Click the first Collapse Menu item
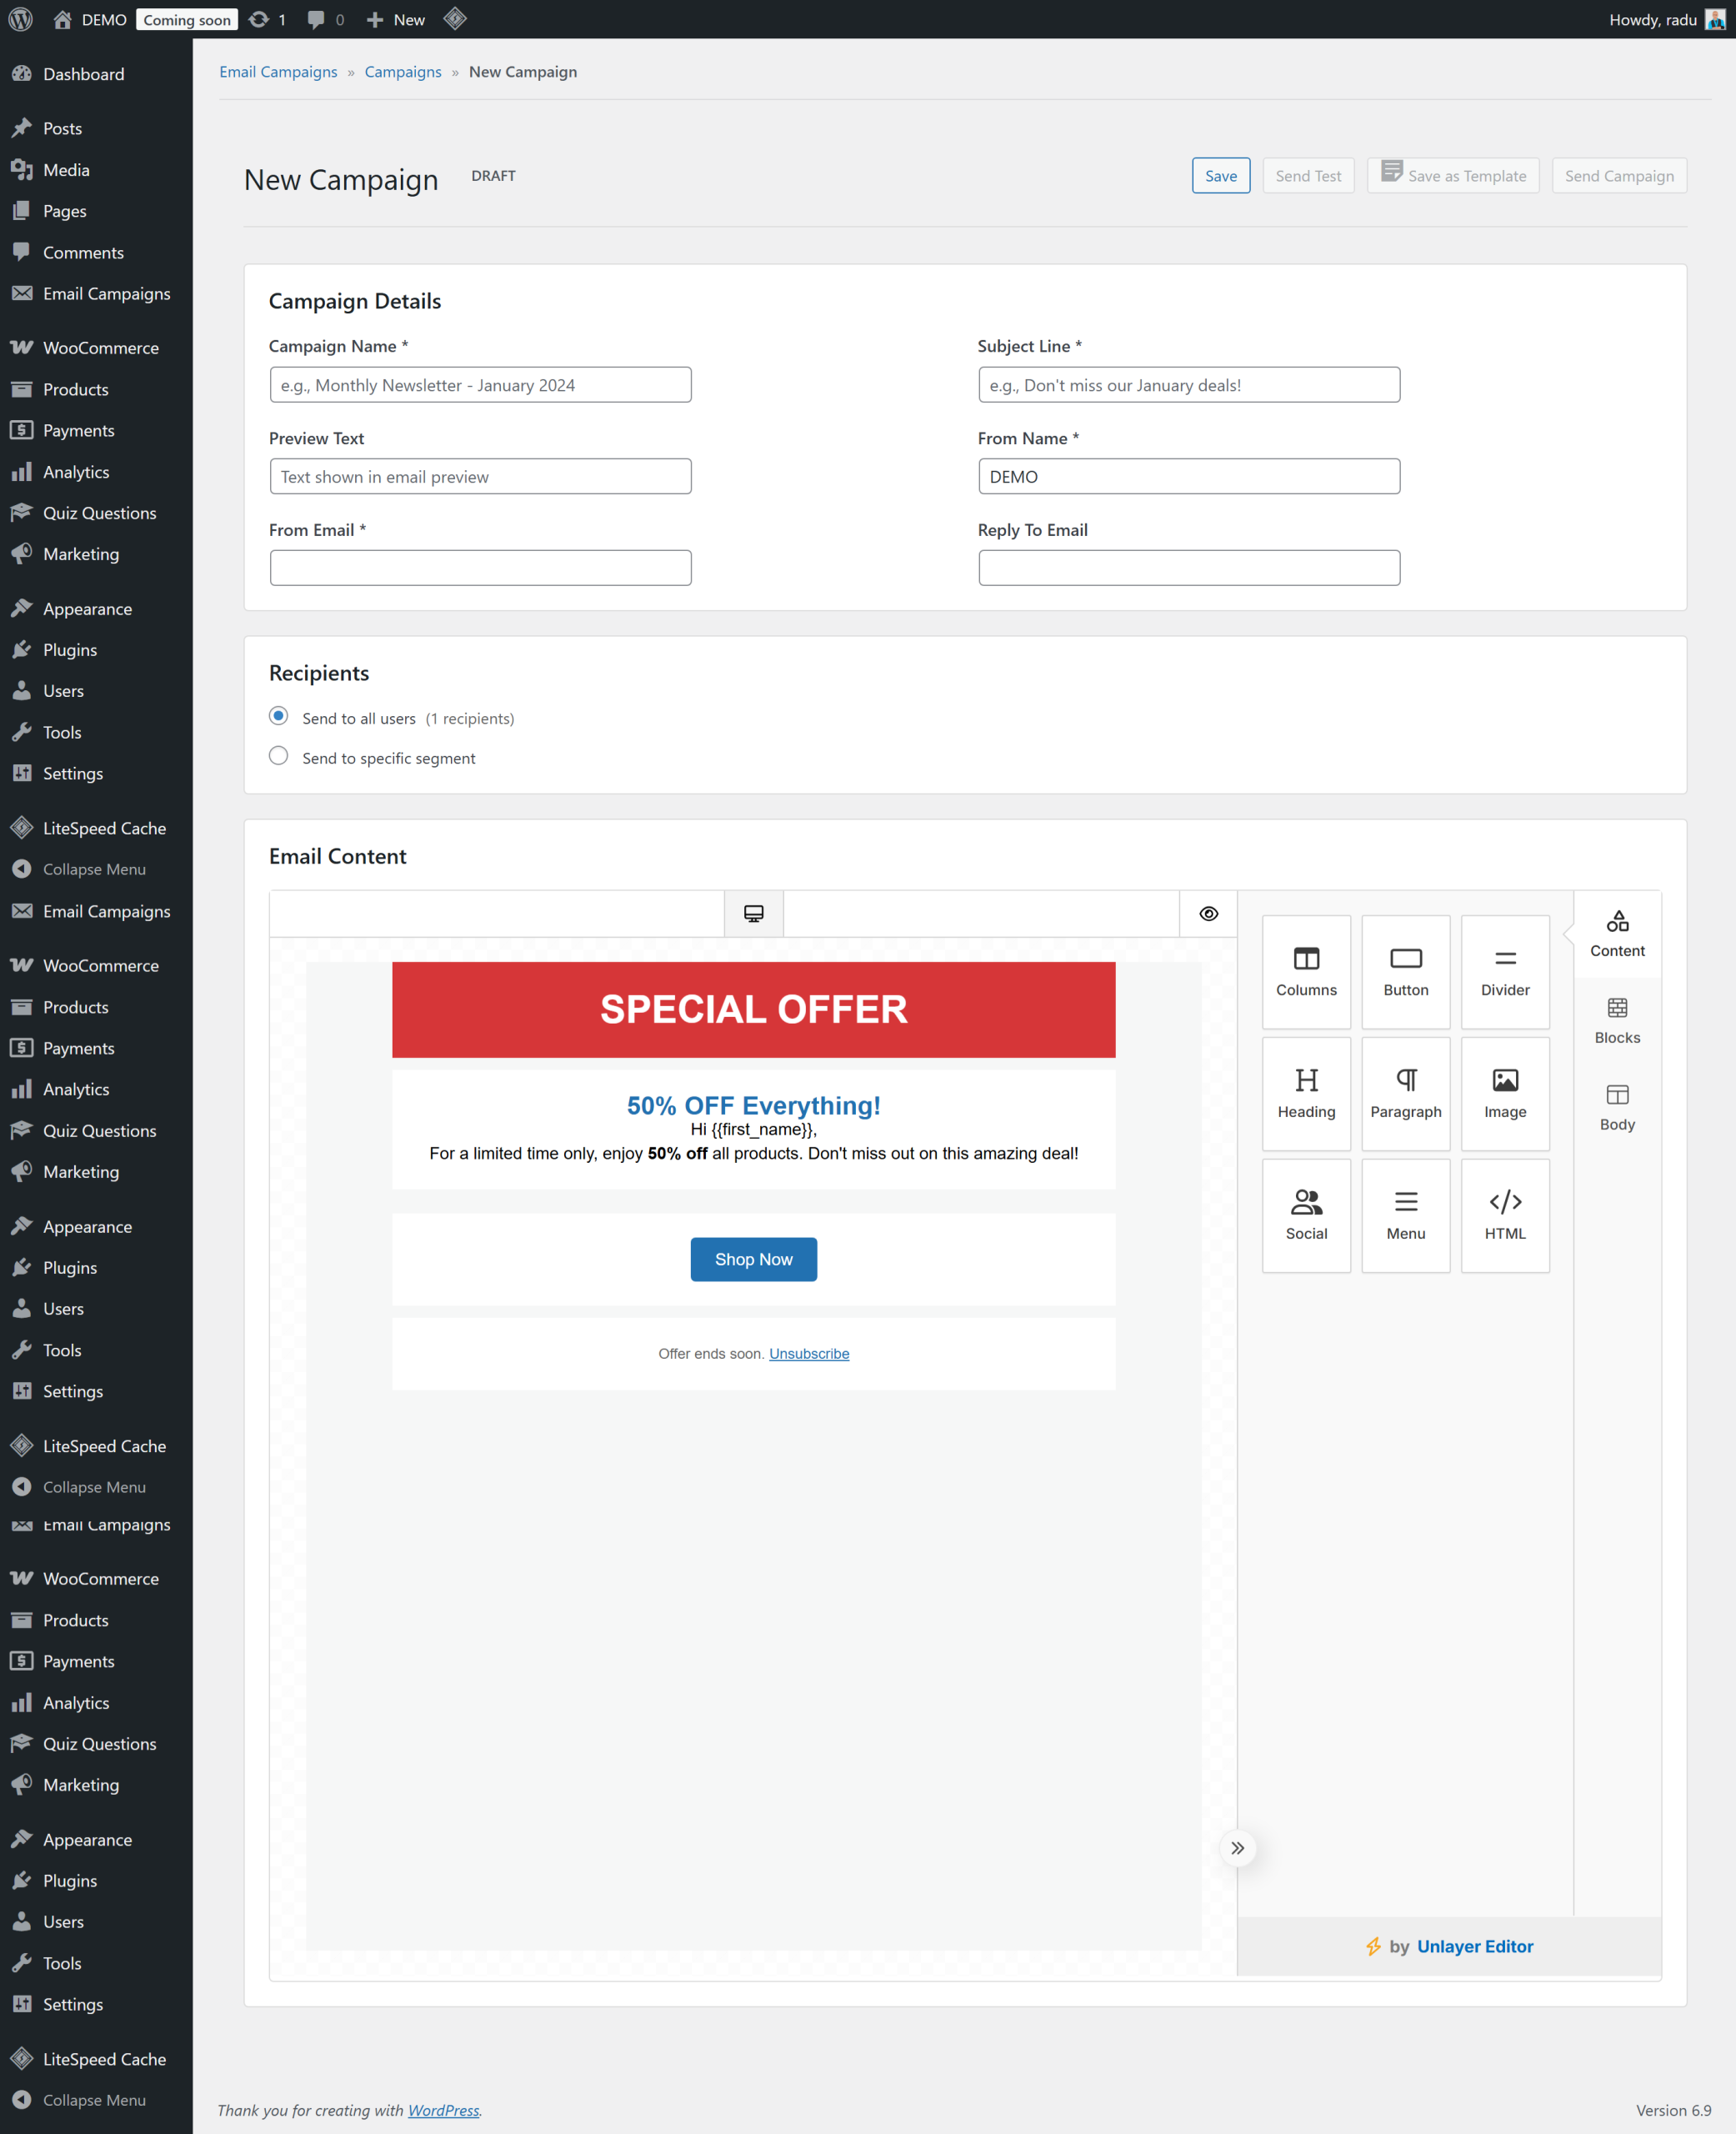The image size is (1736, 2134). (x=94, y=869)
